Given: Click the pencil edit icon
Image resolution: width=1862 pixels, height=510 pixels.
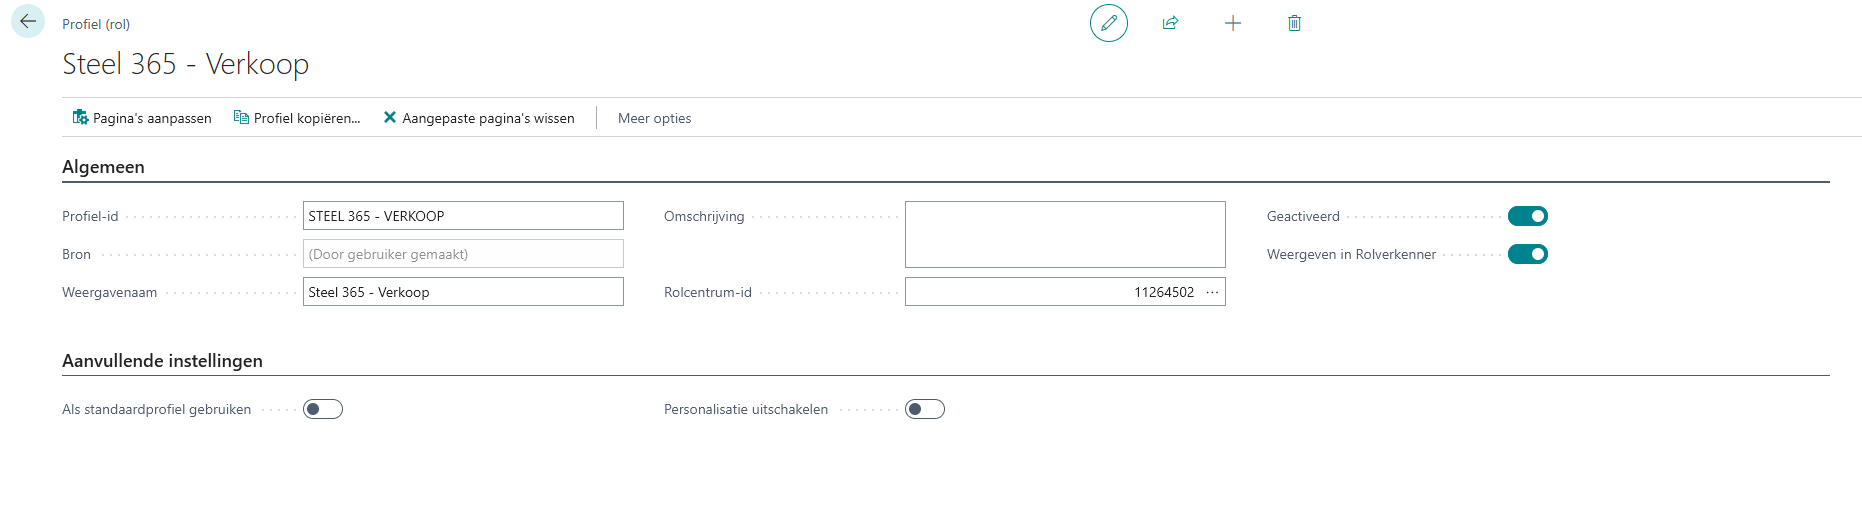Looking at the screenshot, I should point(1108,23).
